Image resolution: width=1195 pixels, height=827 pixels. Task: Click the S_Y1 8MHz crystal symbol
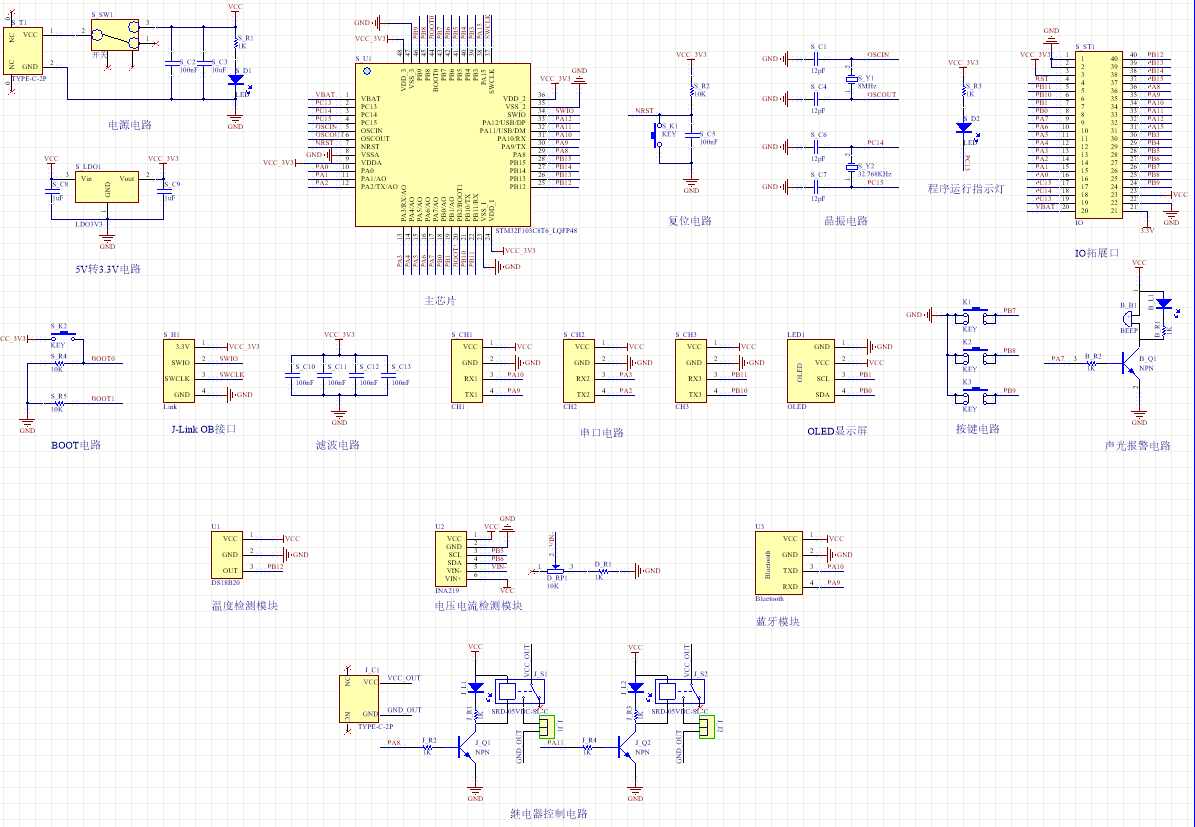(x=851, y=79)
